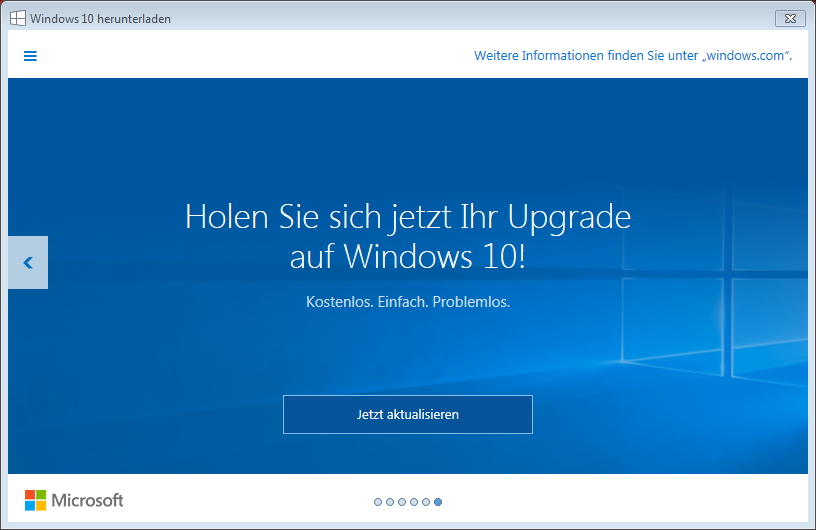Open the hamburger menu icon
816x530 pixels.
(x=30, y=56)
